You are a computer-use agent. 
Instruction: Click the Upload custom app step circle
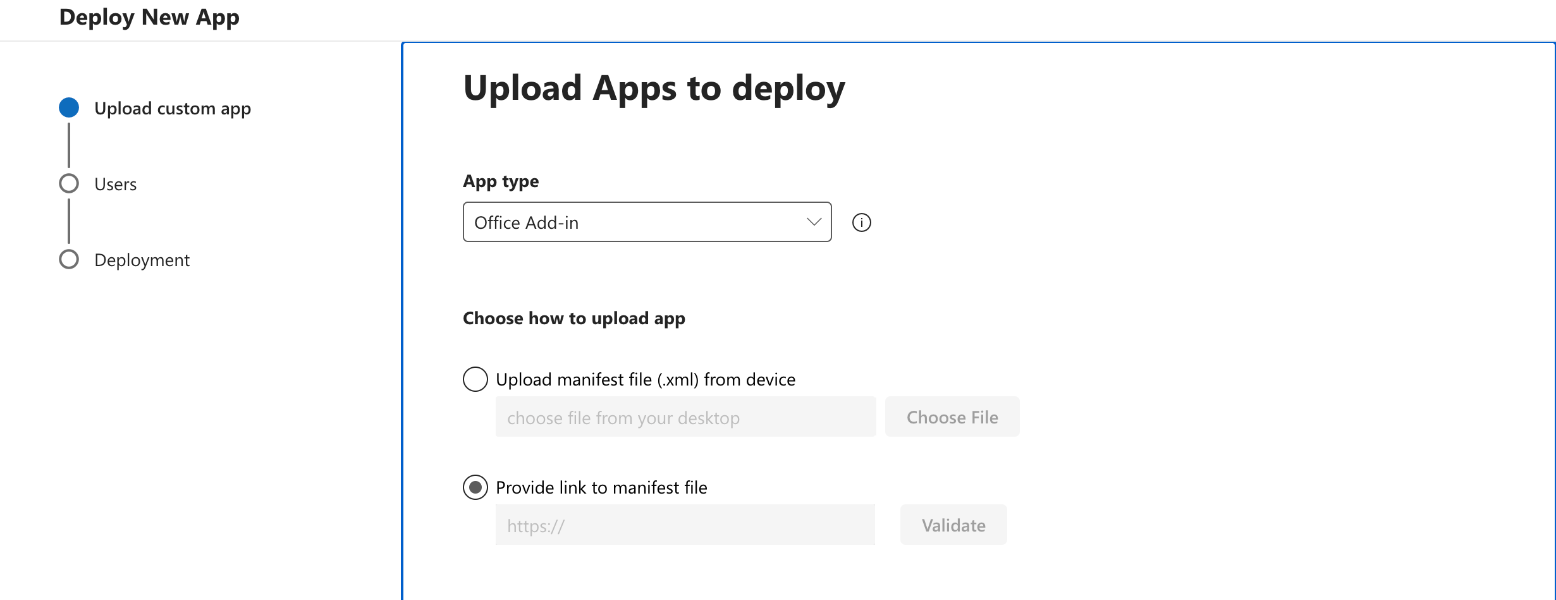point(69,108)
